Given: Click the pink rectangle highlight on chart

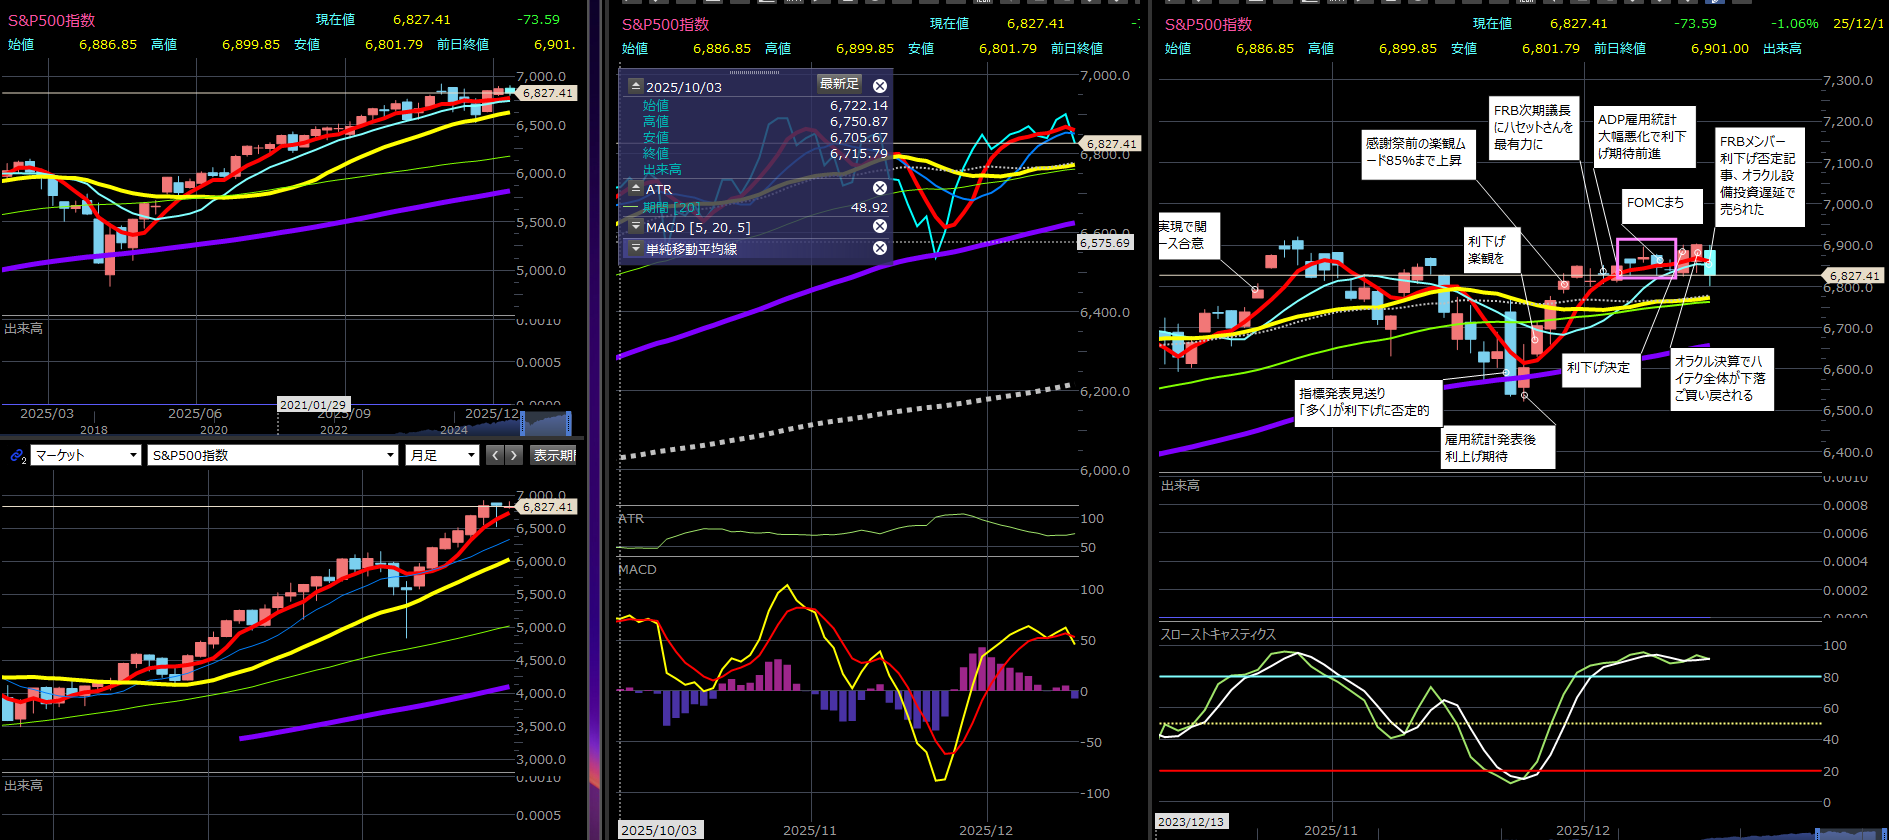Looking at the screenshot, I should click(1646, 258).
